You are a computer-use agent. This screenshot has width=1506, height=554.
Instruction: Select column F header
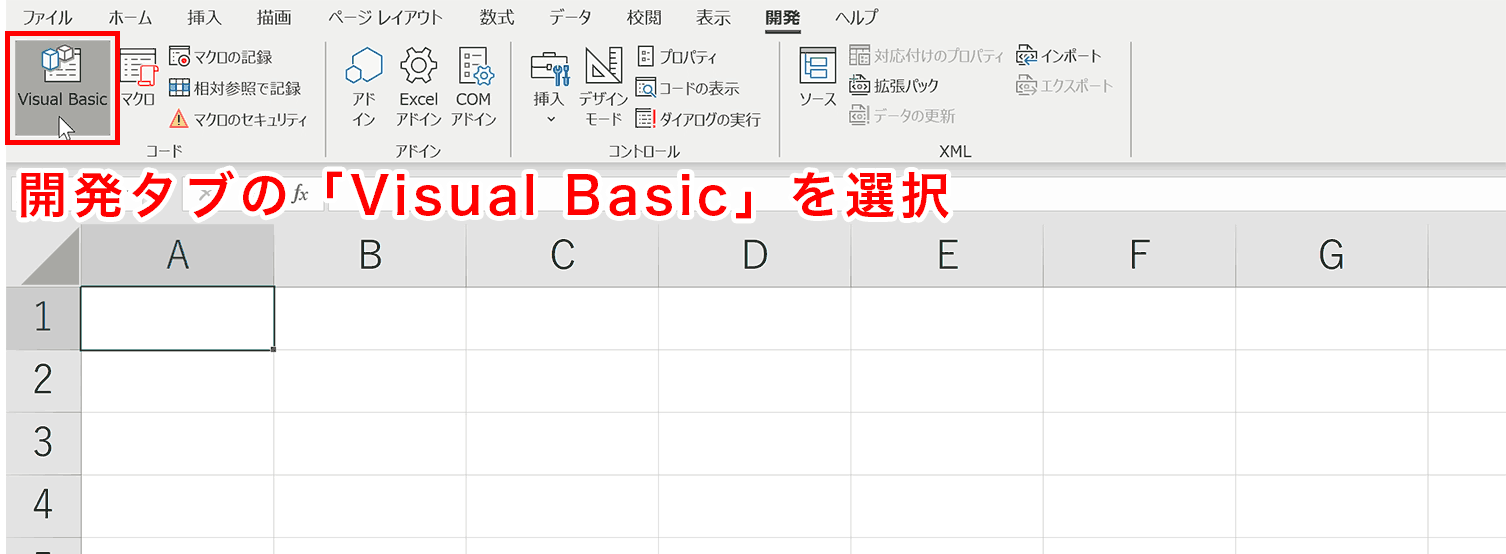(x=1139, y=256)
